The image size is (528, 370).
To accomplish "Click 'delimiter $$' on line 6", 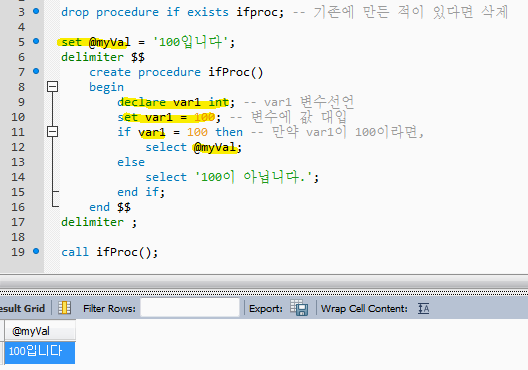I will (103, 57).
